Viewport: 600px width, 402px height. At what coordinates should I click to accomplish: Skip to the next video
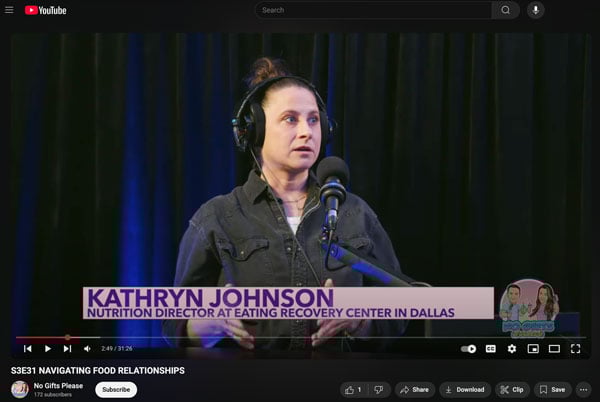click(67, 349)
